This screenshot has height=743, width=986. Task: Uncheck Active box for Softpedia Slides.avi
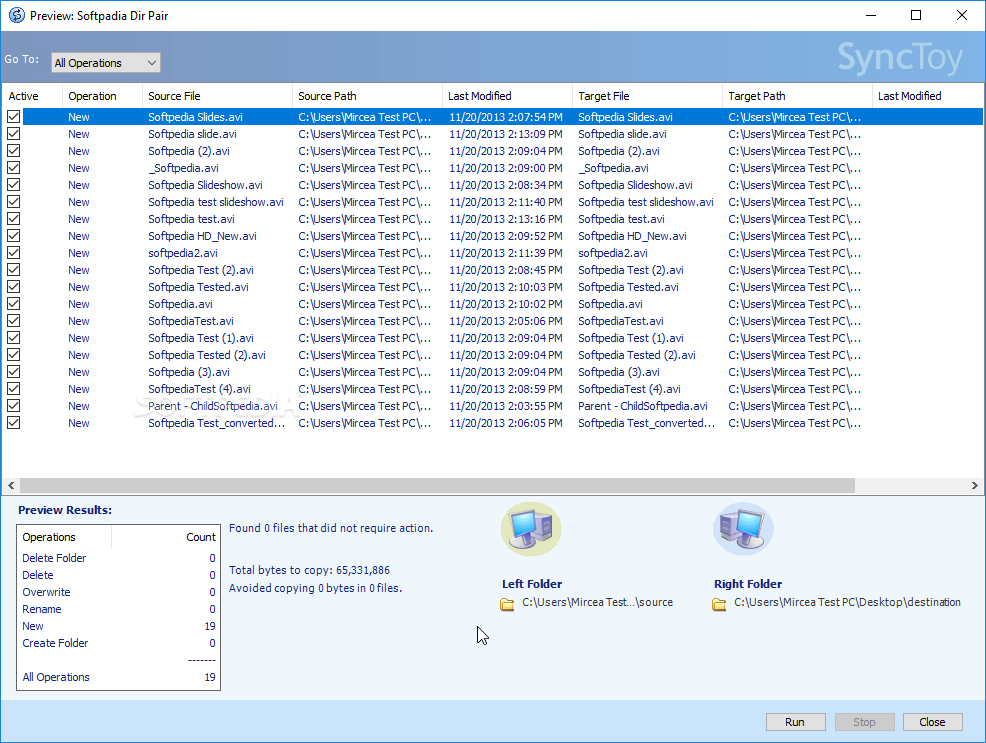13,117
